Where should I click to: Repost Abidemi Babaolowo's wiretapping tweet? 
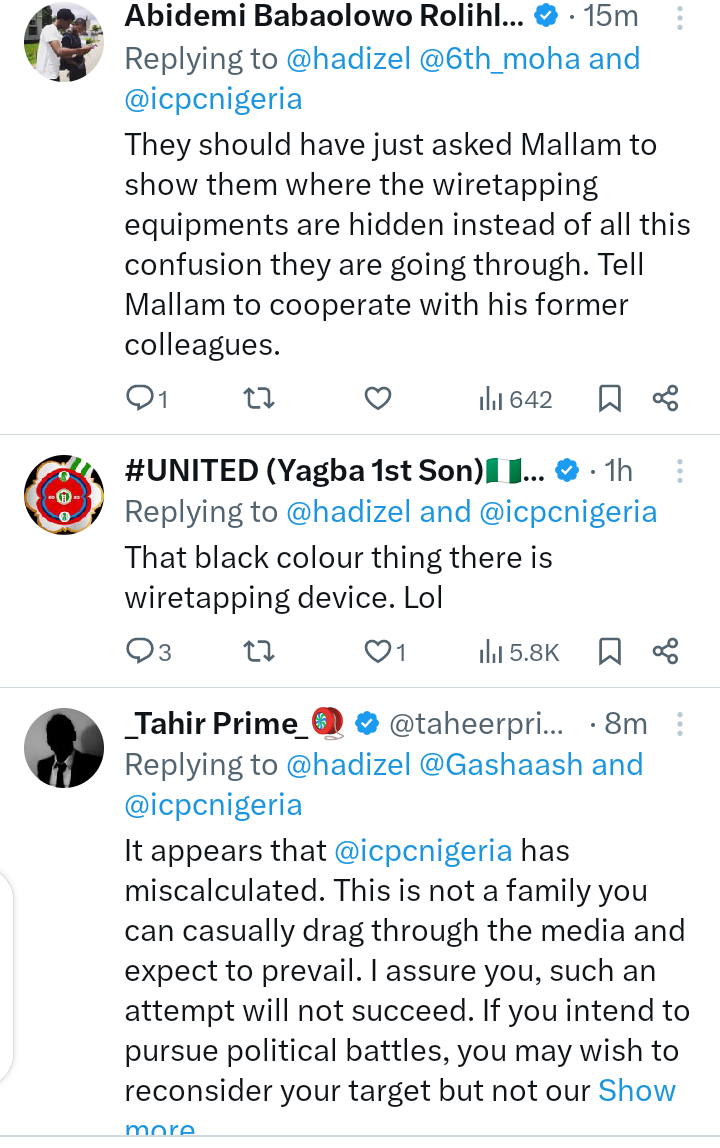[x=258, y=399]
